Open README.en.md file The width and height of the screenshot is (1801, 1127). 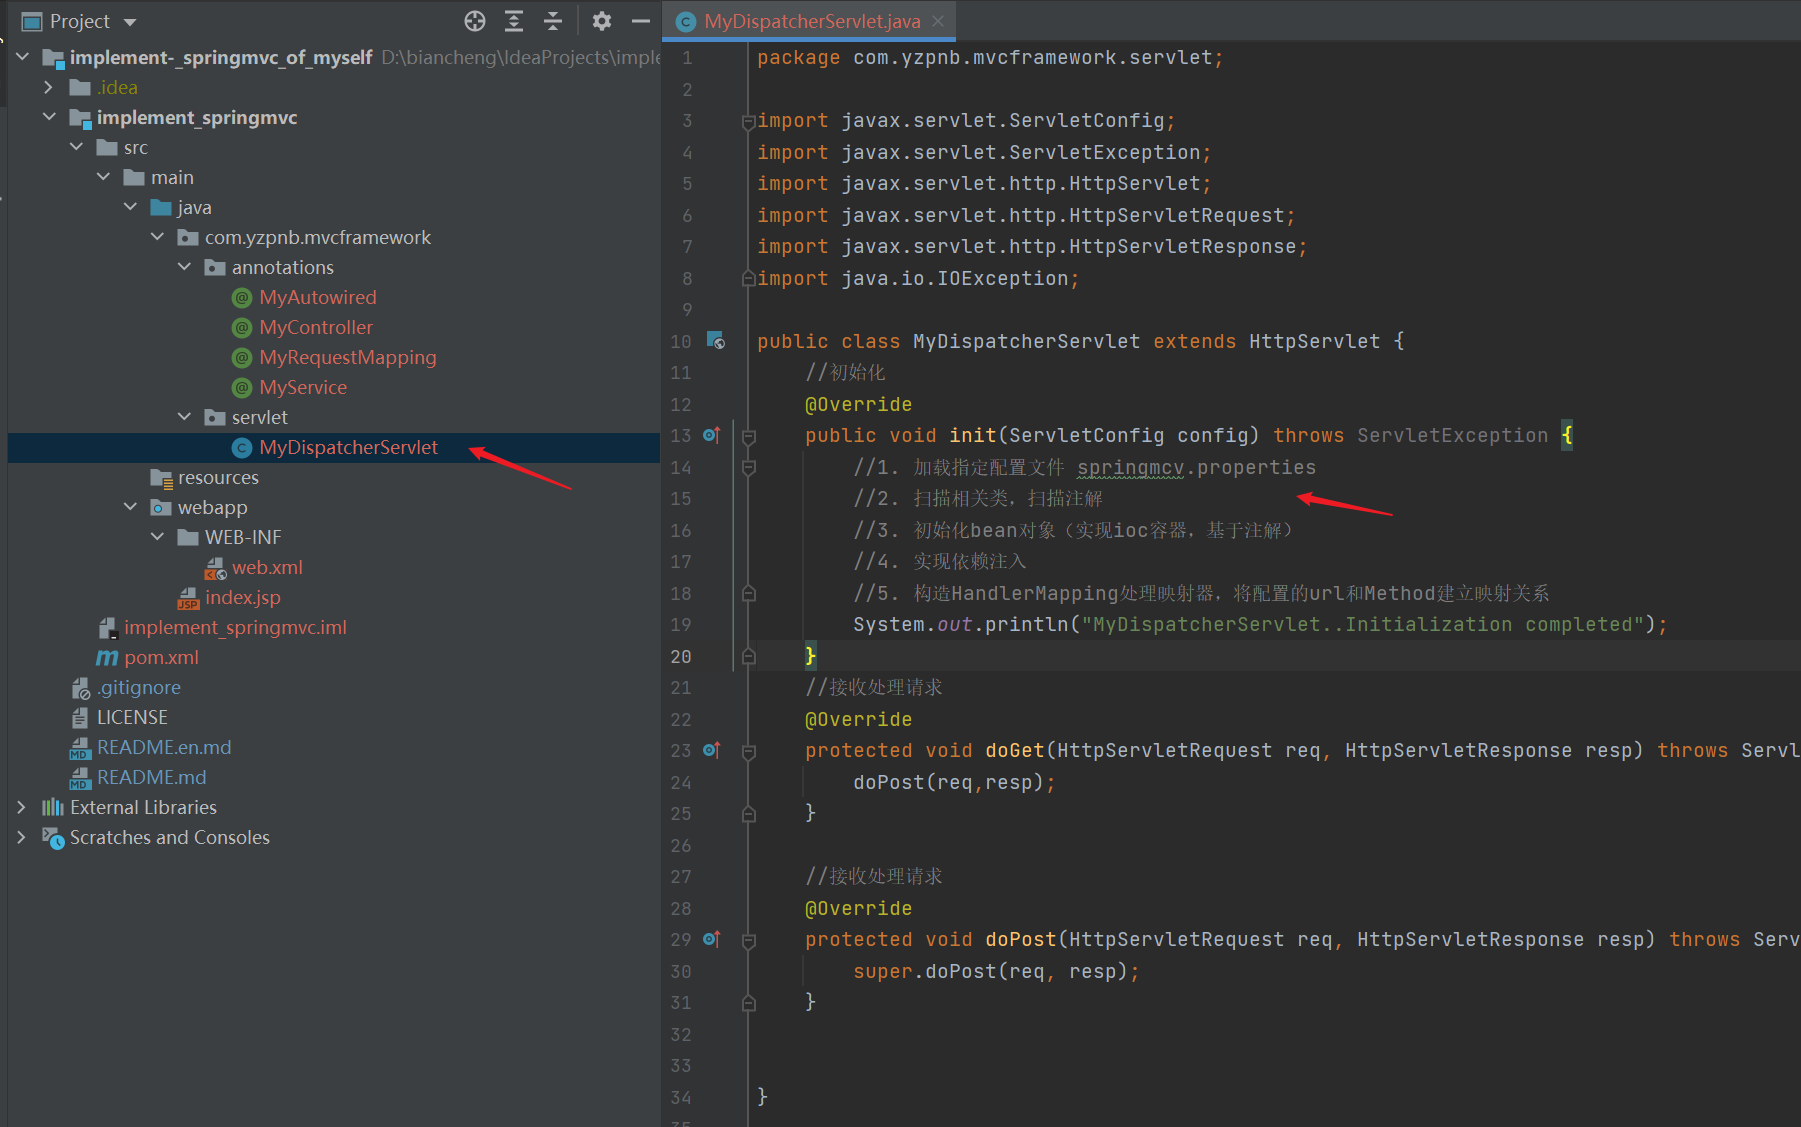click(164, 747)
